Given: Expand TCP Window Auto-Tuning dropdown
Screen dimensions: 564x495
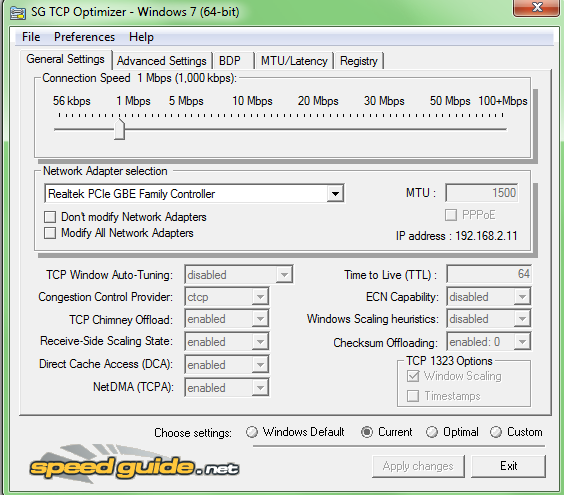Looking at the screenshot, I should coord(284,275).
